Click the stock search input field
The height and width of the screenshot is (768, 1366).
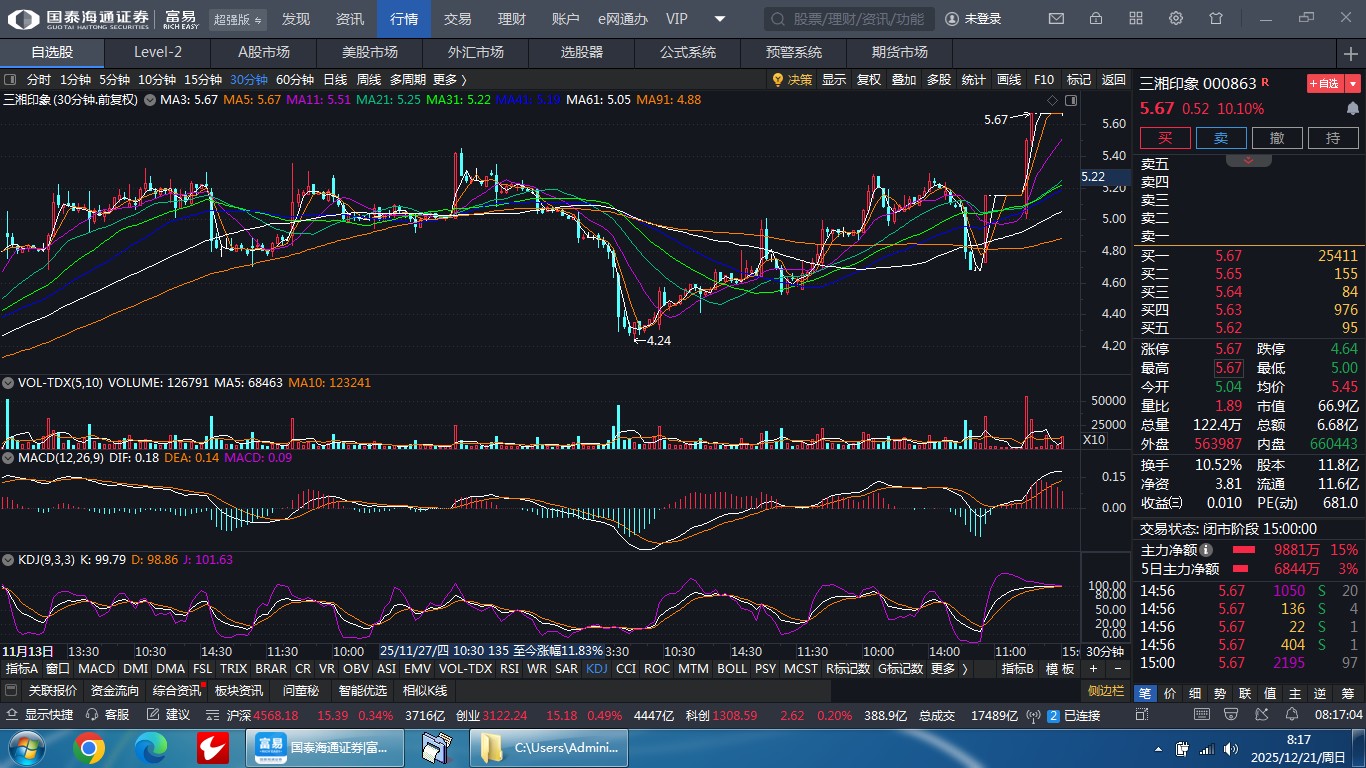(x=850, y=19)
